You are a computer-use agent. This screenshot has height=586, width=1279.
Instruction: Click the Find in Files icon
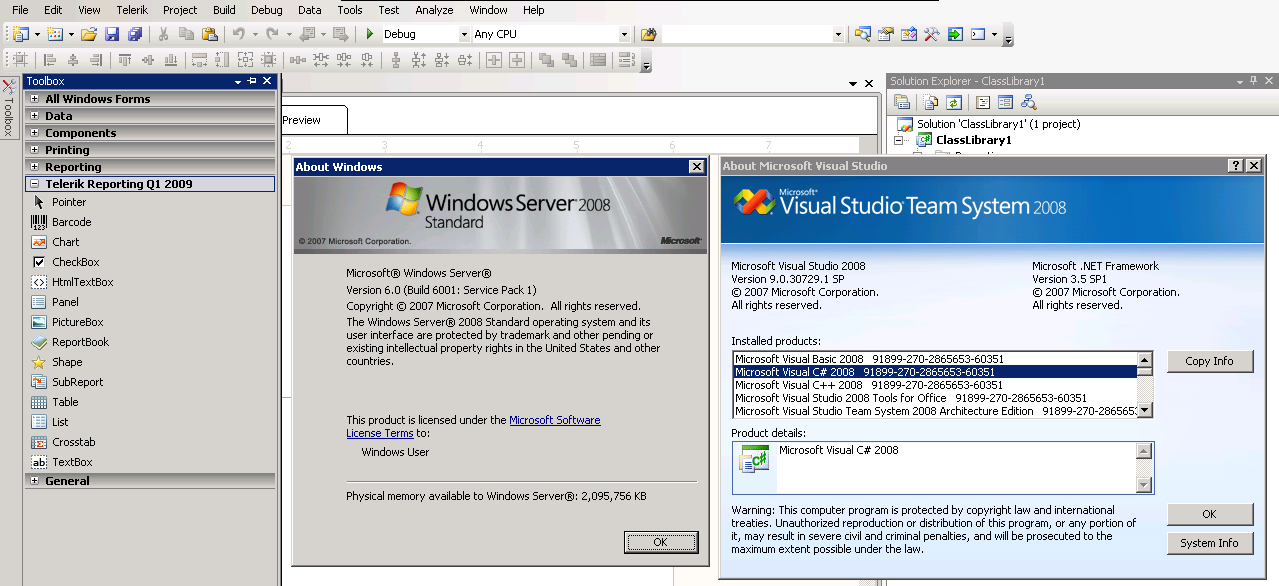click(649, 34)
